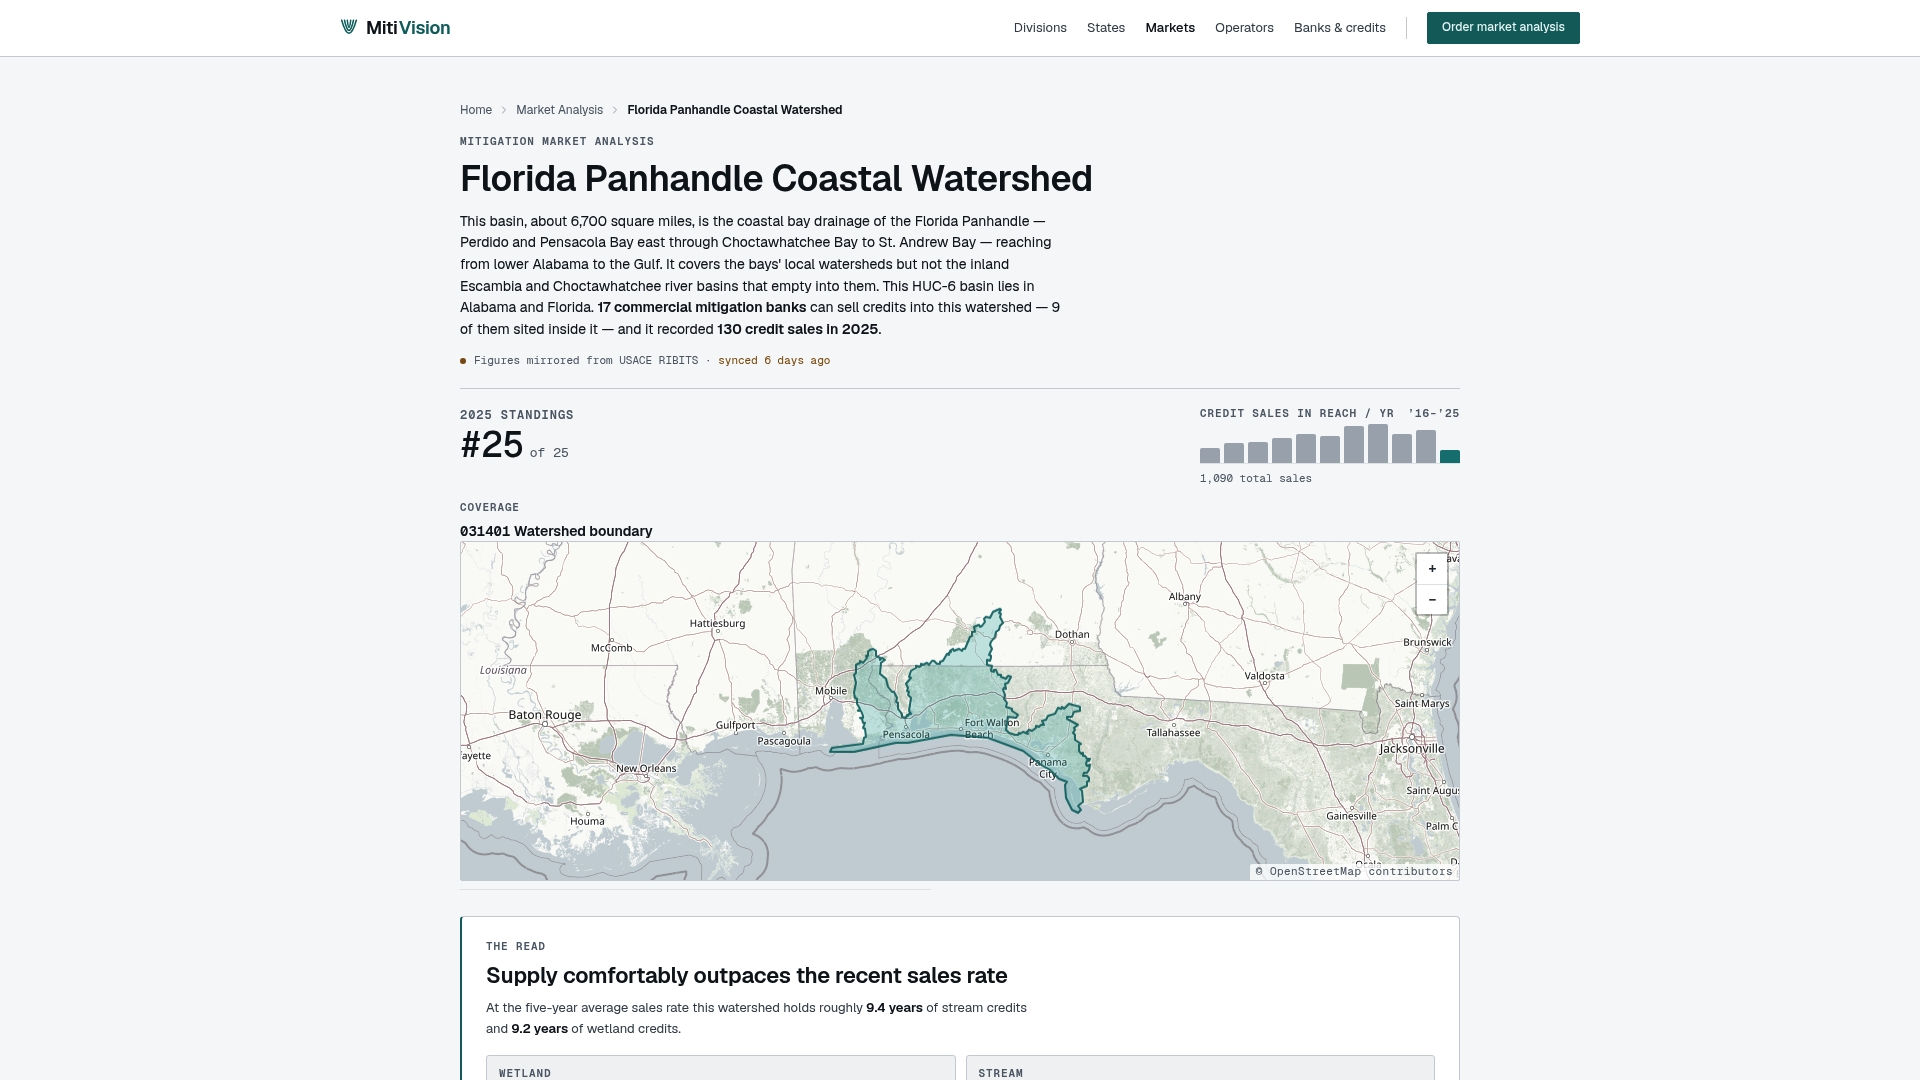Image resolution: width=1920 pixels, height=1080 pixels.
Task: Select the highlighted 2025 credit sales bar
Action: pyautogui.click(x=1450, y=456)
